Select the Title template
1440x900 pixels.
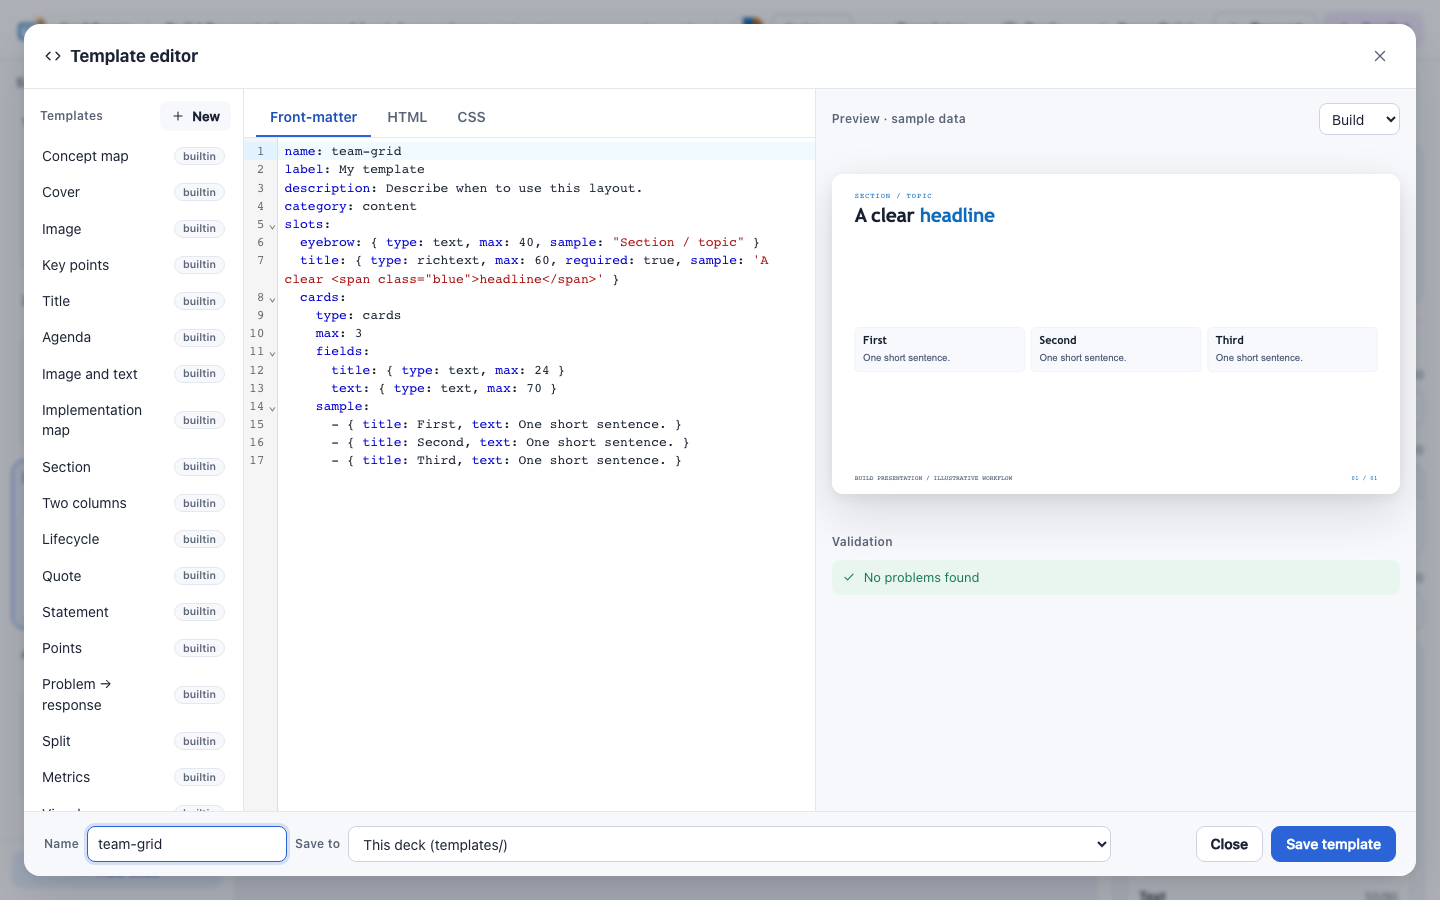point(133,301)
